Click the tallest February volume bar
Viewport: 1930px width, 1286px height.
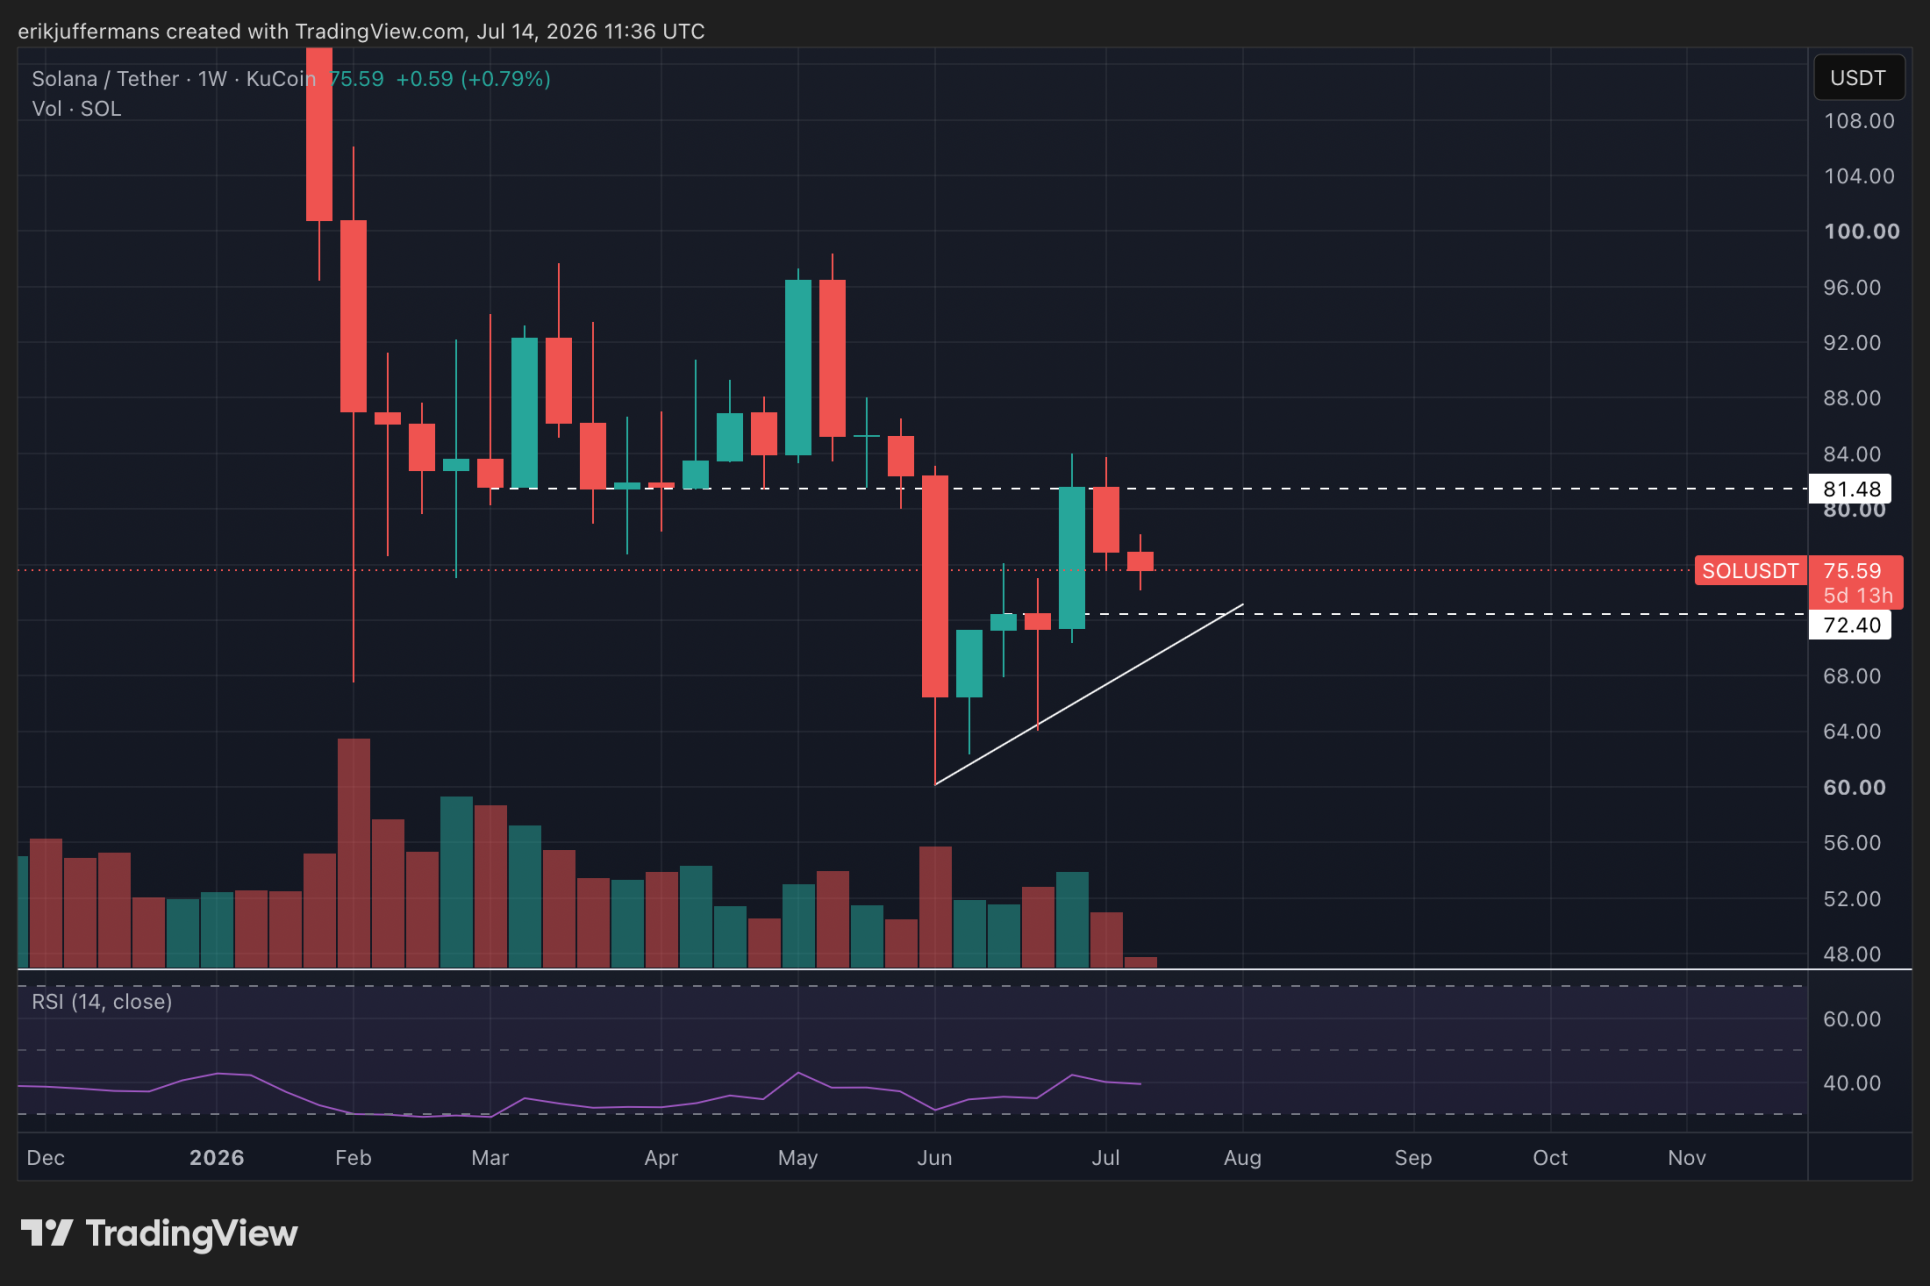coord(354,853)
